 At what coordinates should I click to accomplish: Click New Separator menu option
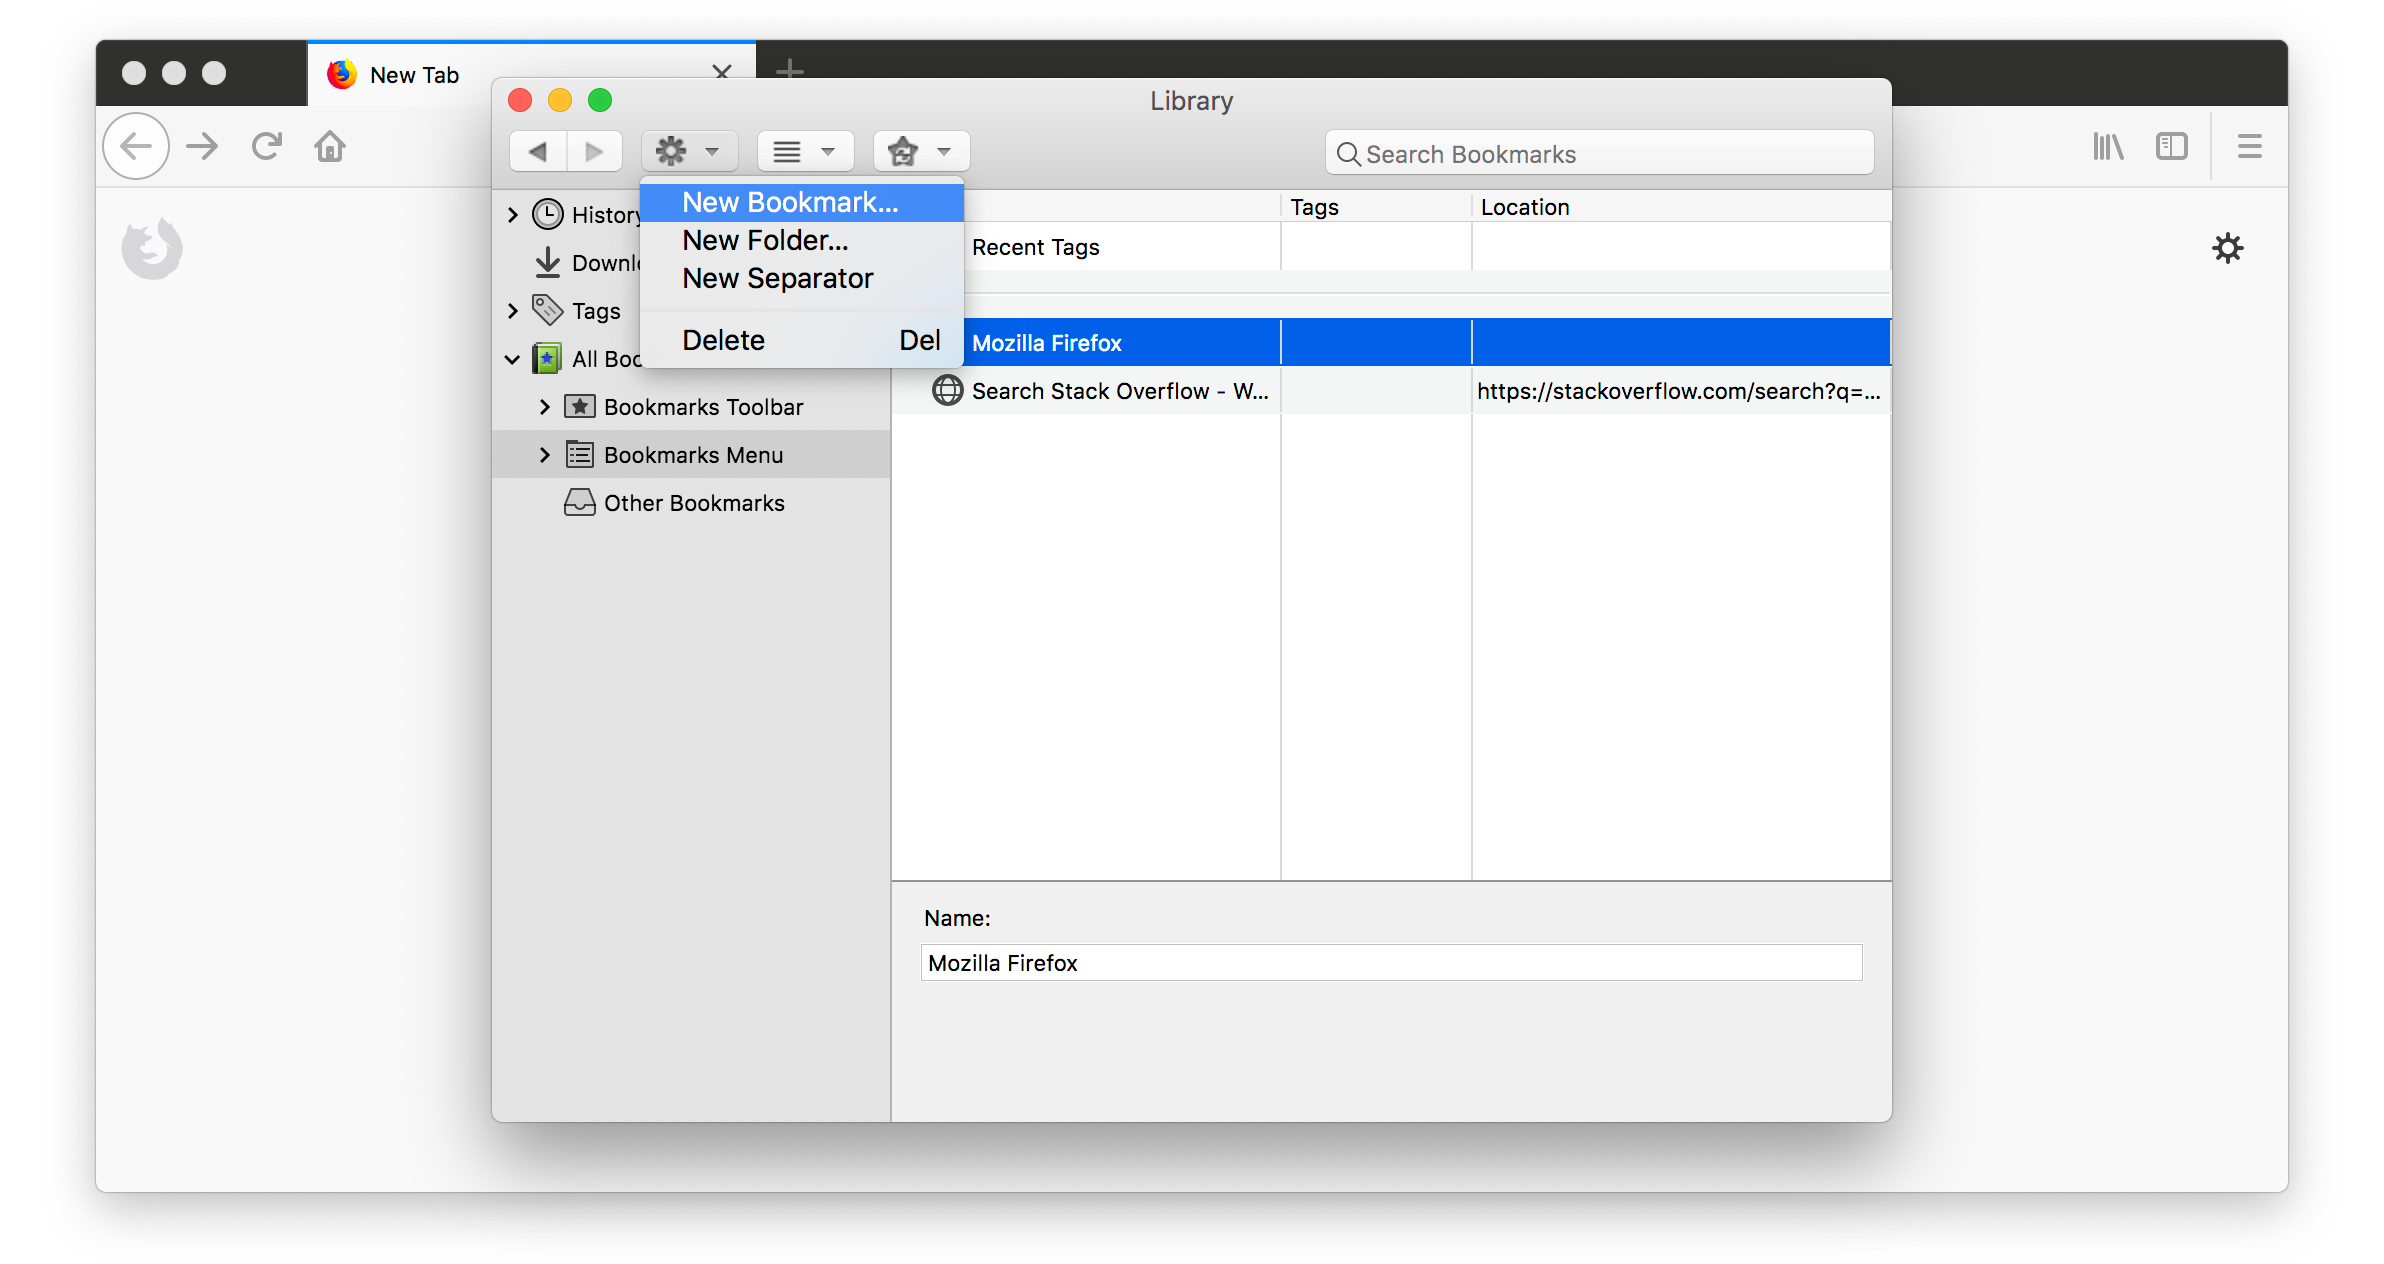click(x=777, y=277)
